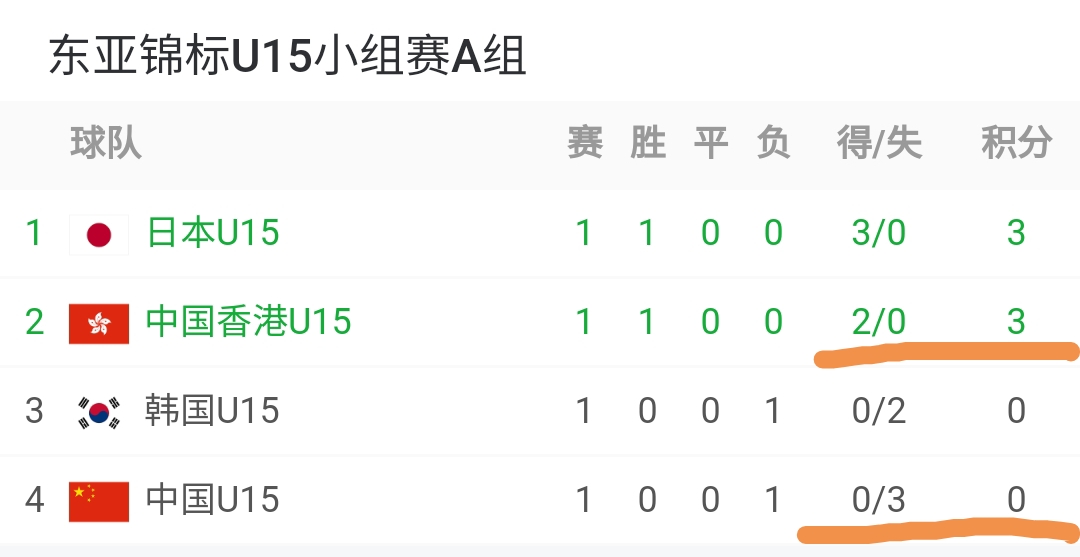Click the 得/失 column header

(x=879, y=144)
